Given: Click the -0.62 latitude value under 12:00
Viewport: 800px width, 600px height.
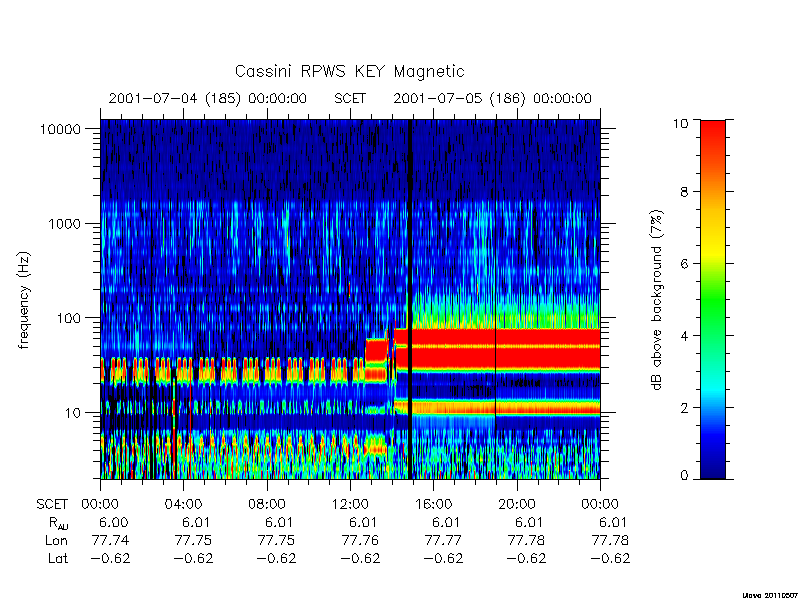Looking at the screenshot, I should 360,559.
